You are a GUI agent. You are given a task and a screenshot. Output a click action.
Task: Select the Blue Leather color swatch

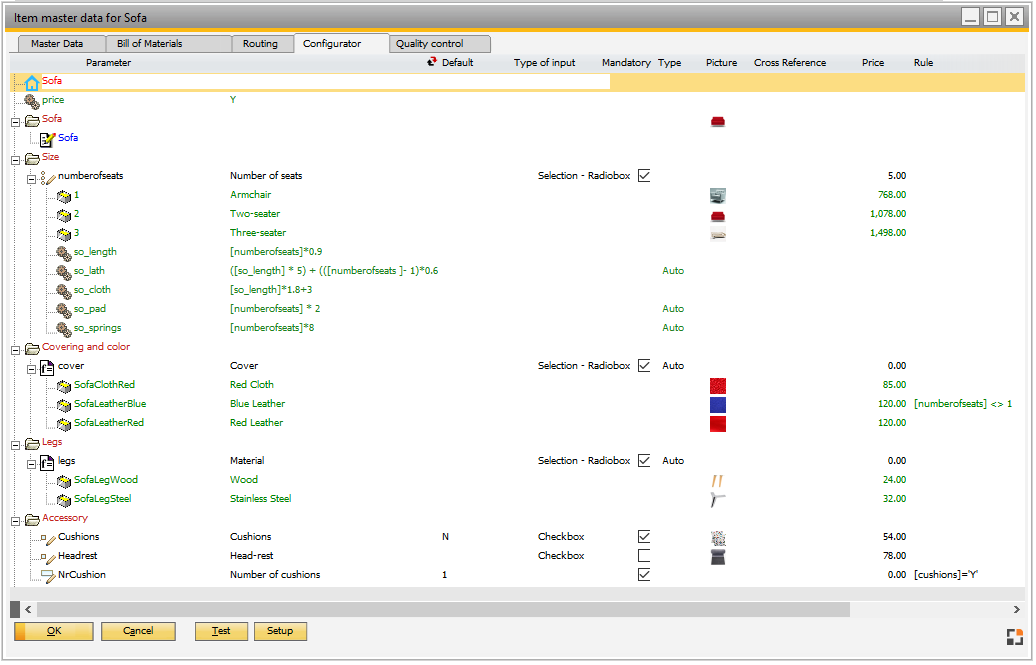pyautogui.click(x=718, y=404)
